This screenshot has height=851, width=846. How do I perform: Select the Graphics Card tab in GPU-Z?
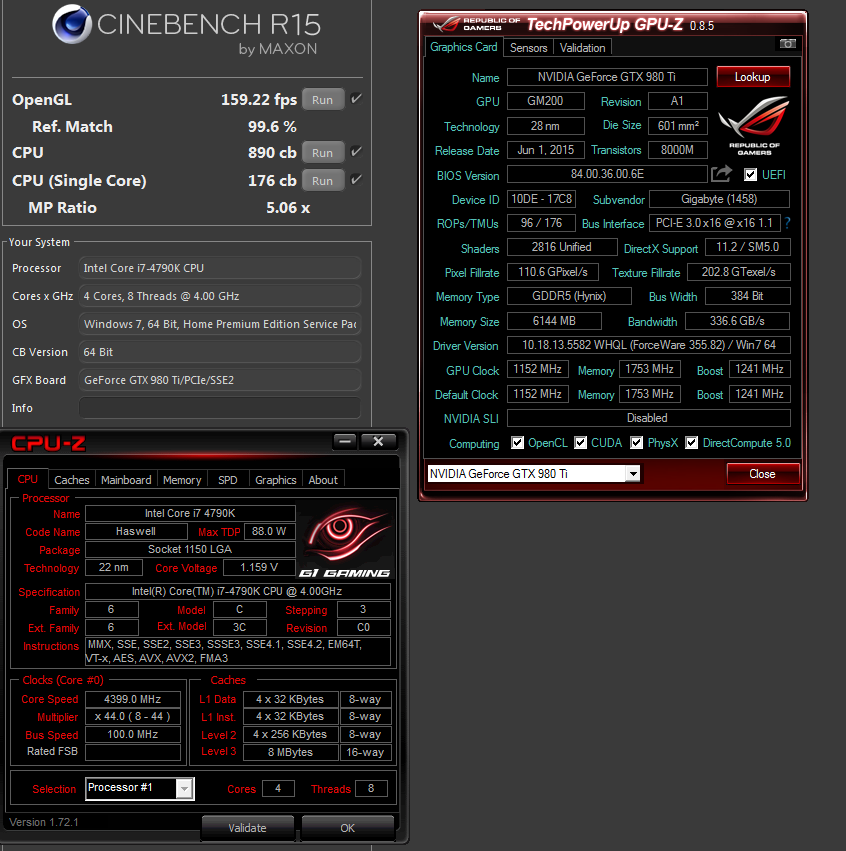[463, 47]
